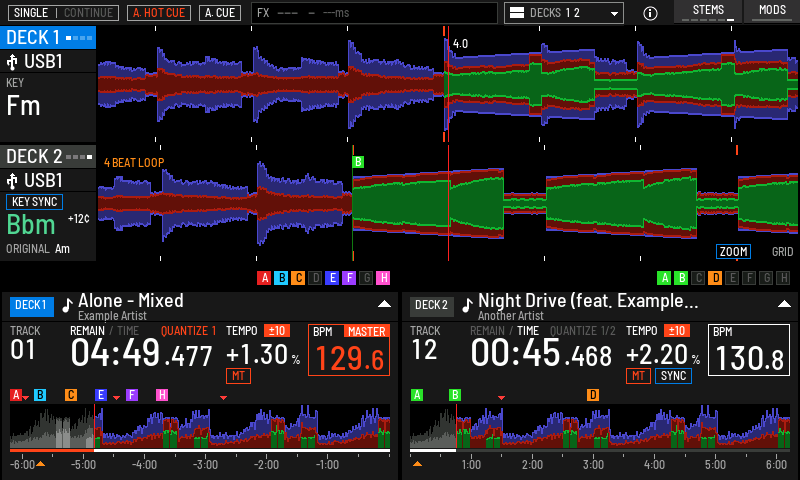Select GRID waveform mode
Screen dimensions: 800x480
[782, 251]
